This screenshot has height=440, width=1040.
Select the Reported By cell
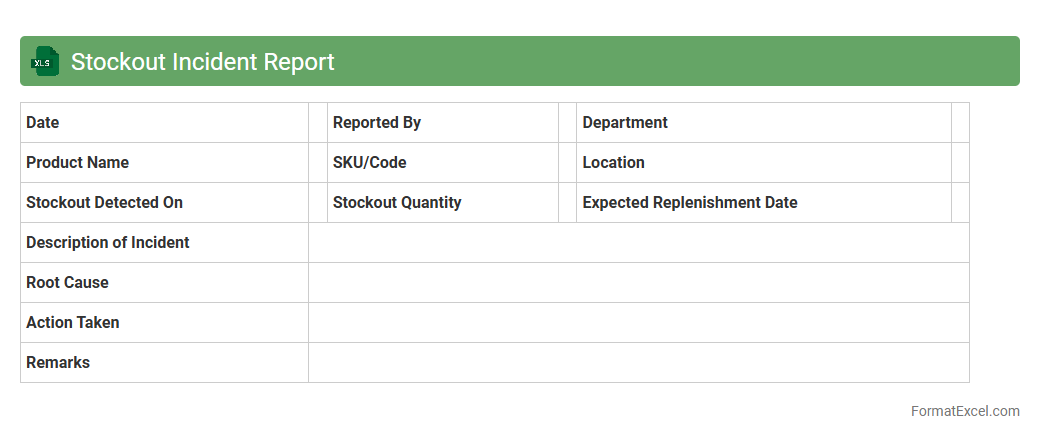tap(443, 123)
